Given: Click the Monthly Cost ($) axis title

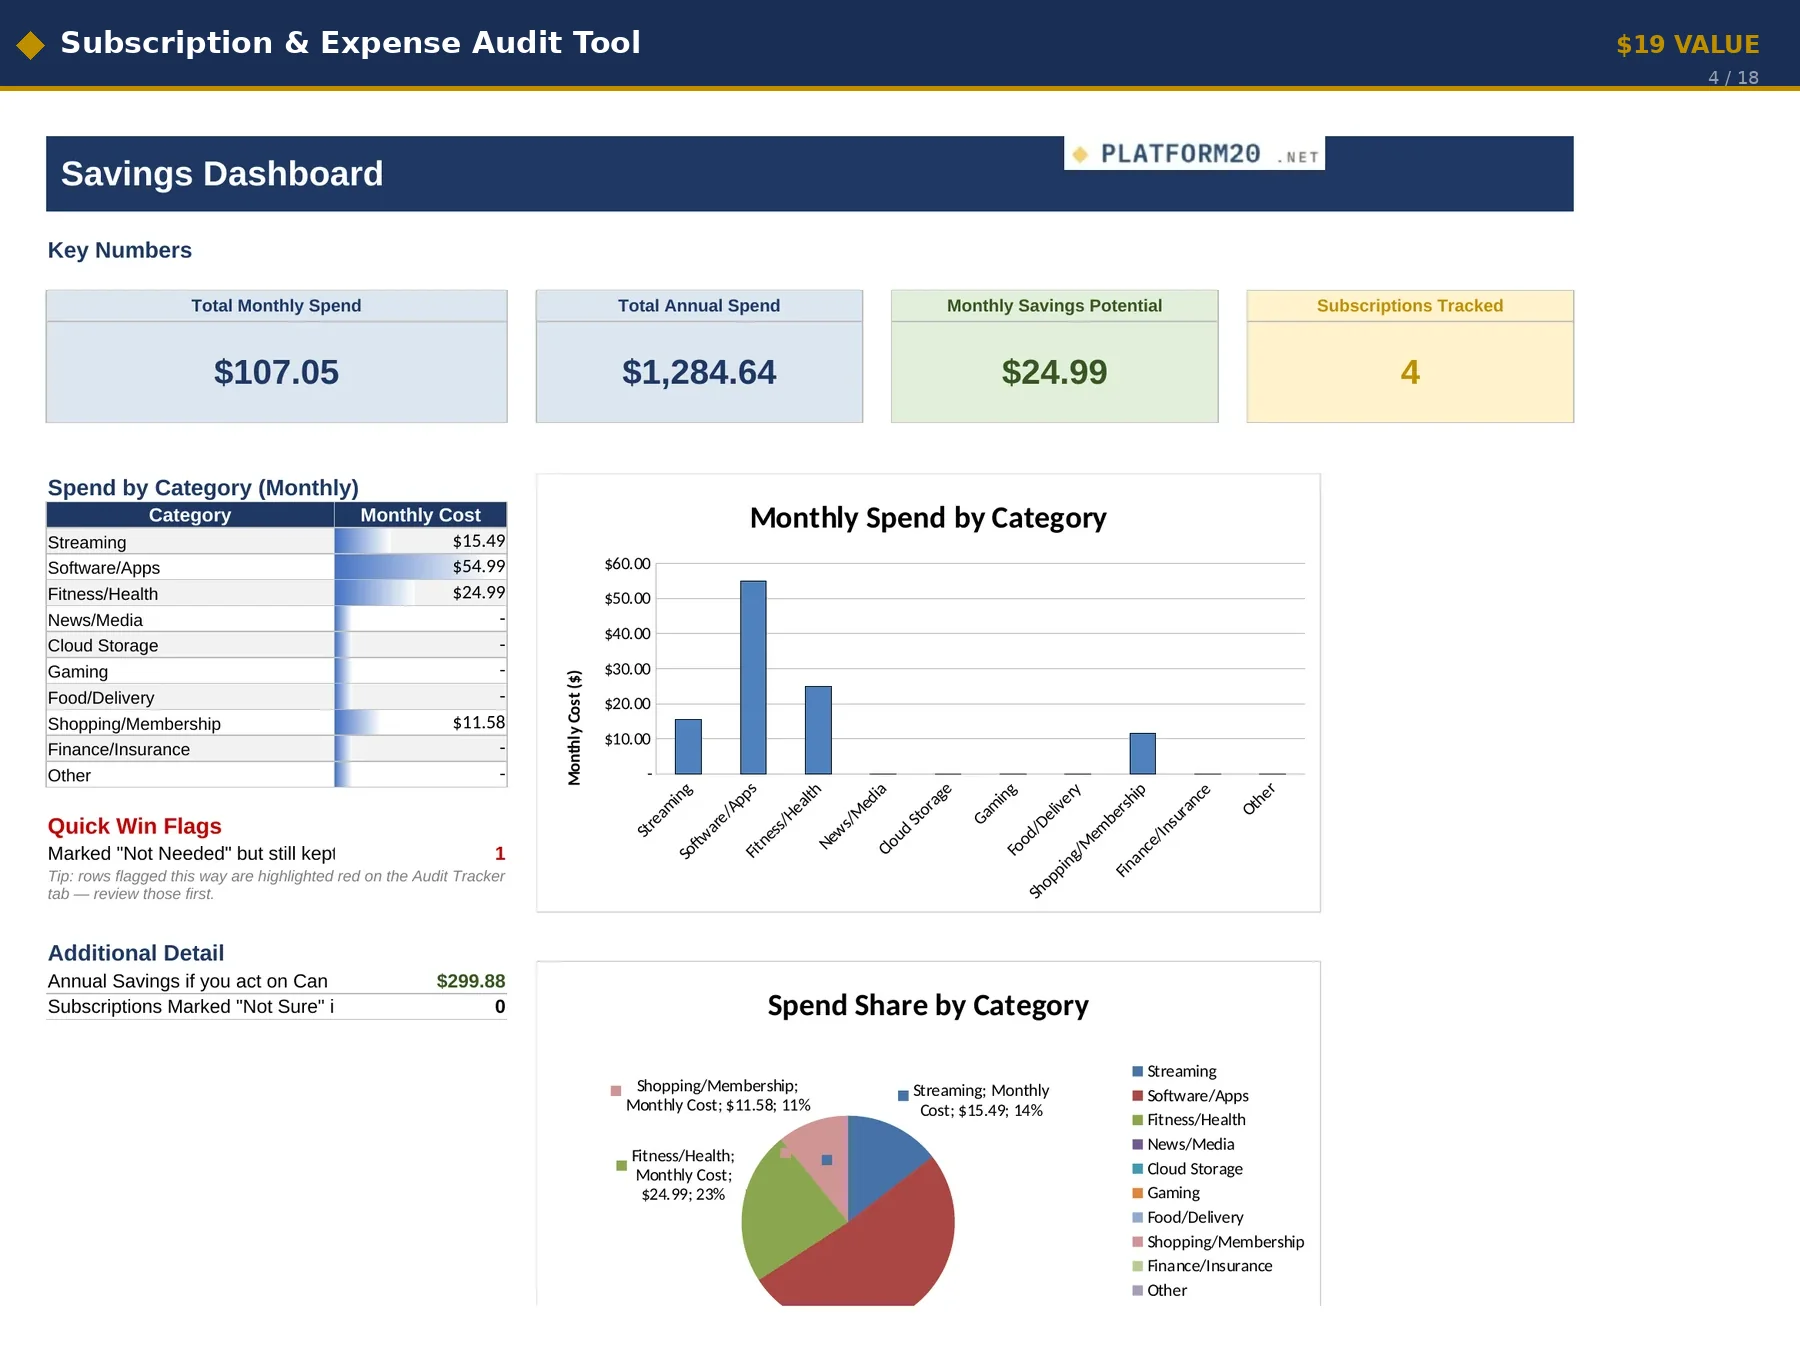Looking at the screenshot, I should [574, 727].
